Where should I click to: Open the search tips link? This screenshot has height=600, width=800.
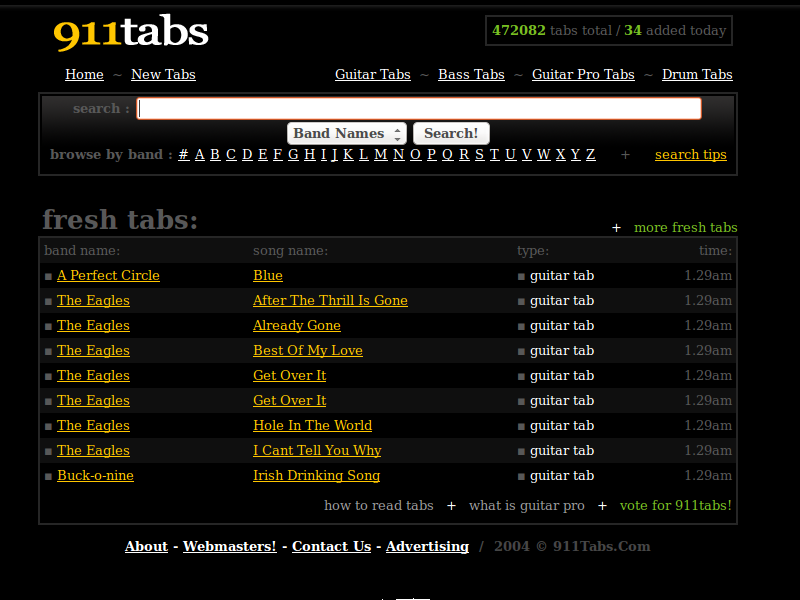click(x=690, y=155)
